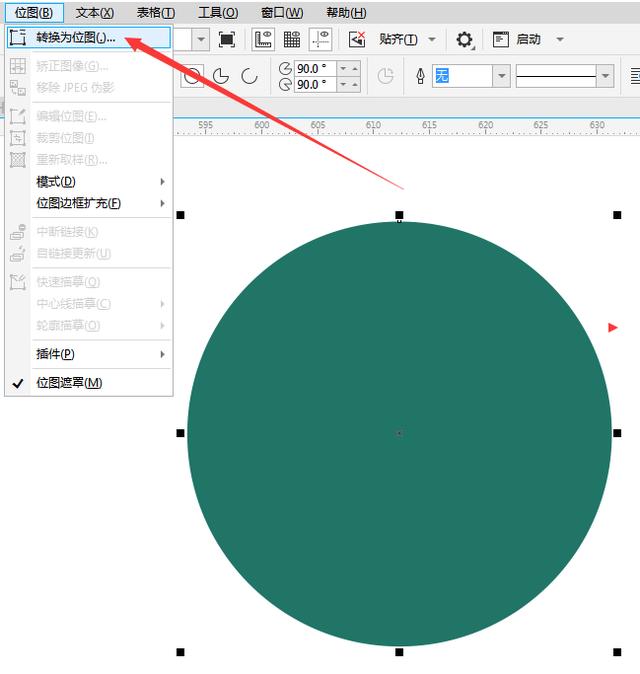Screen dimensions: 640x674
Task: Expand the 插件(P) submenu
Action: (89, 354)
